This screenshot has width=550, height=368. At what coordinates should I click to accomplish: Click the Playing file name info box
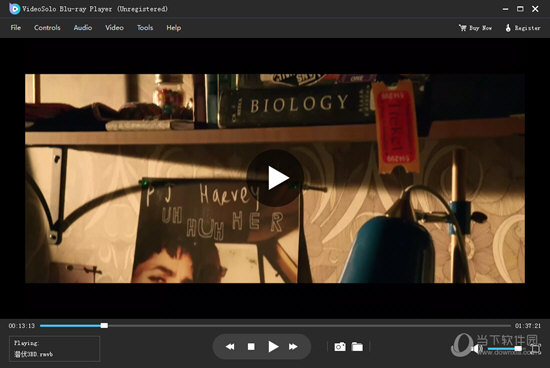click(54, 348)
